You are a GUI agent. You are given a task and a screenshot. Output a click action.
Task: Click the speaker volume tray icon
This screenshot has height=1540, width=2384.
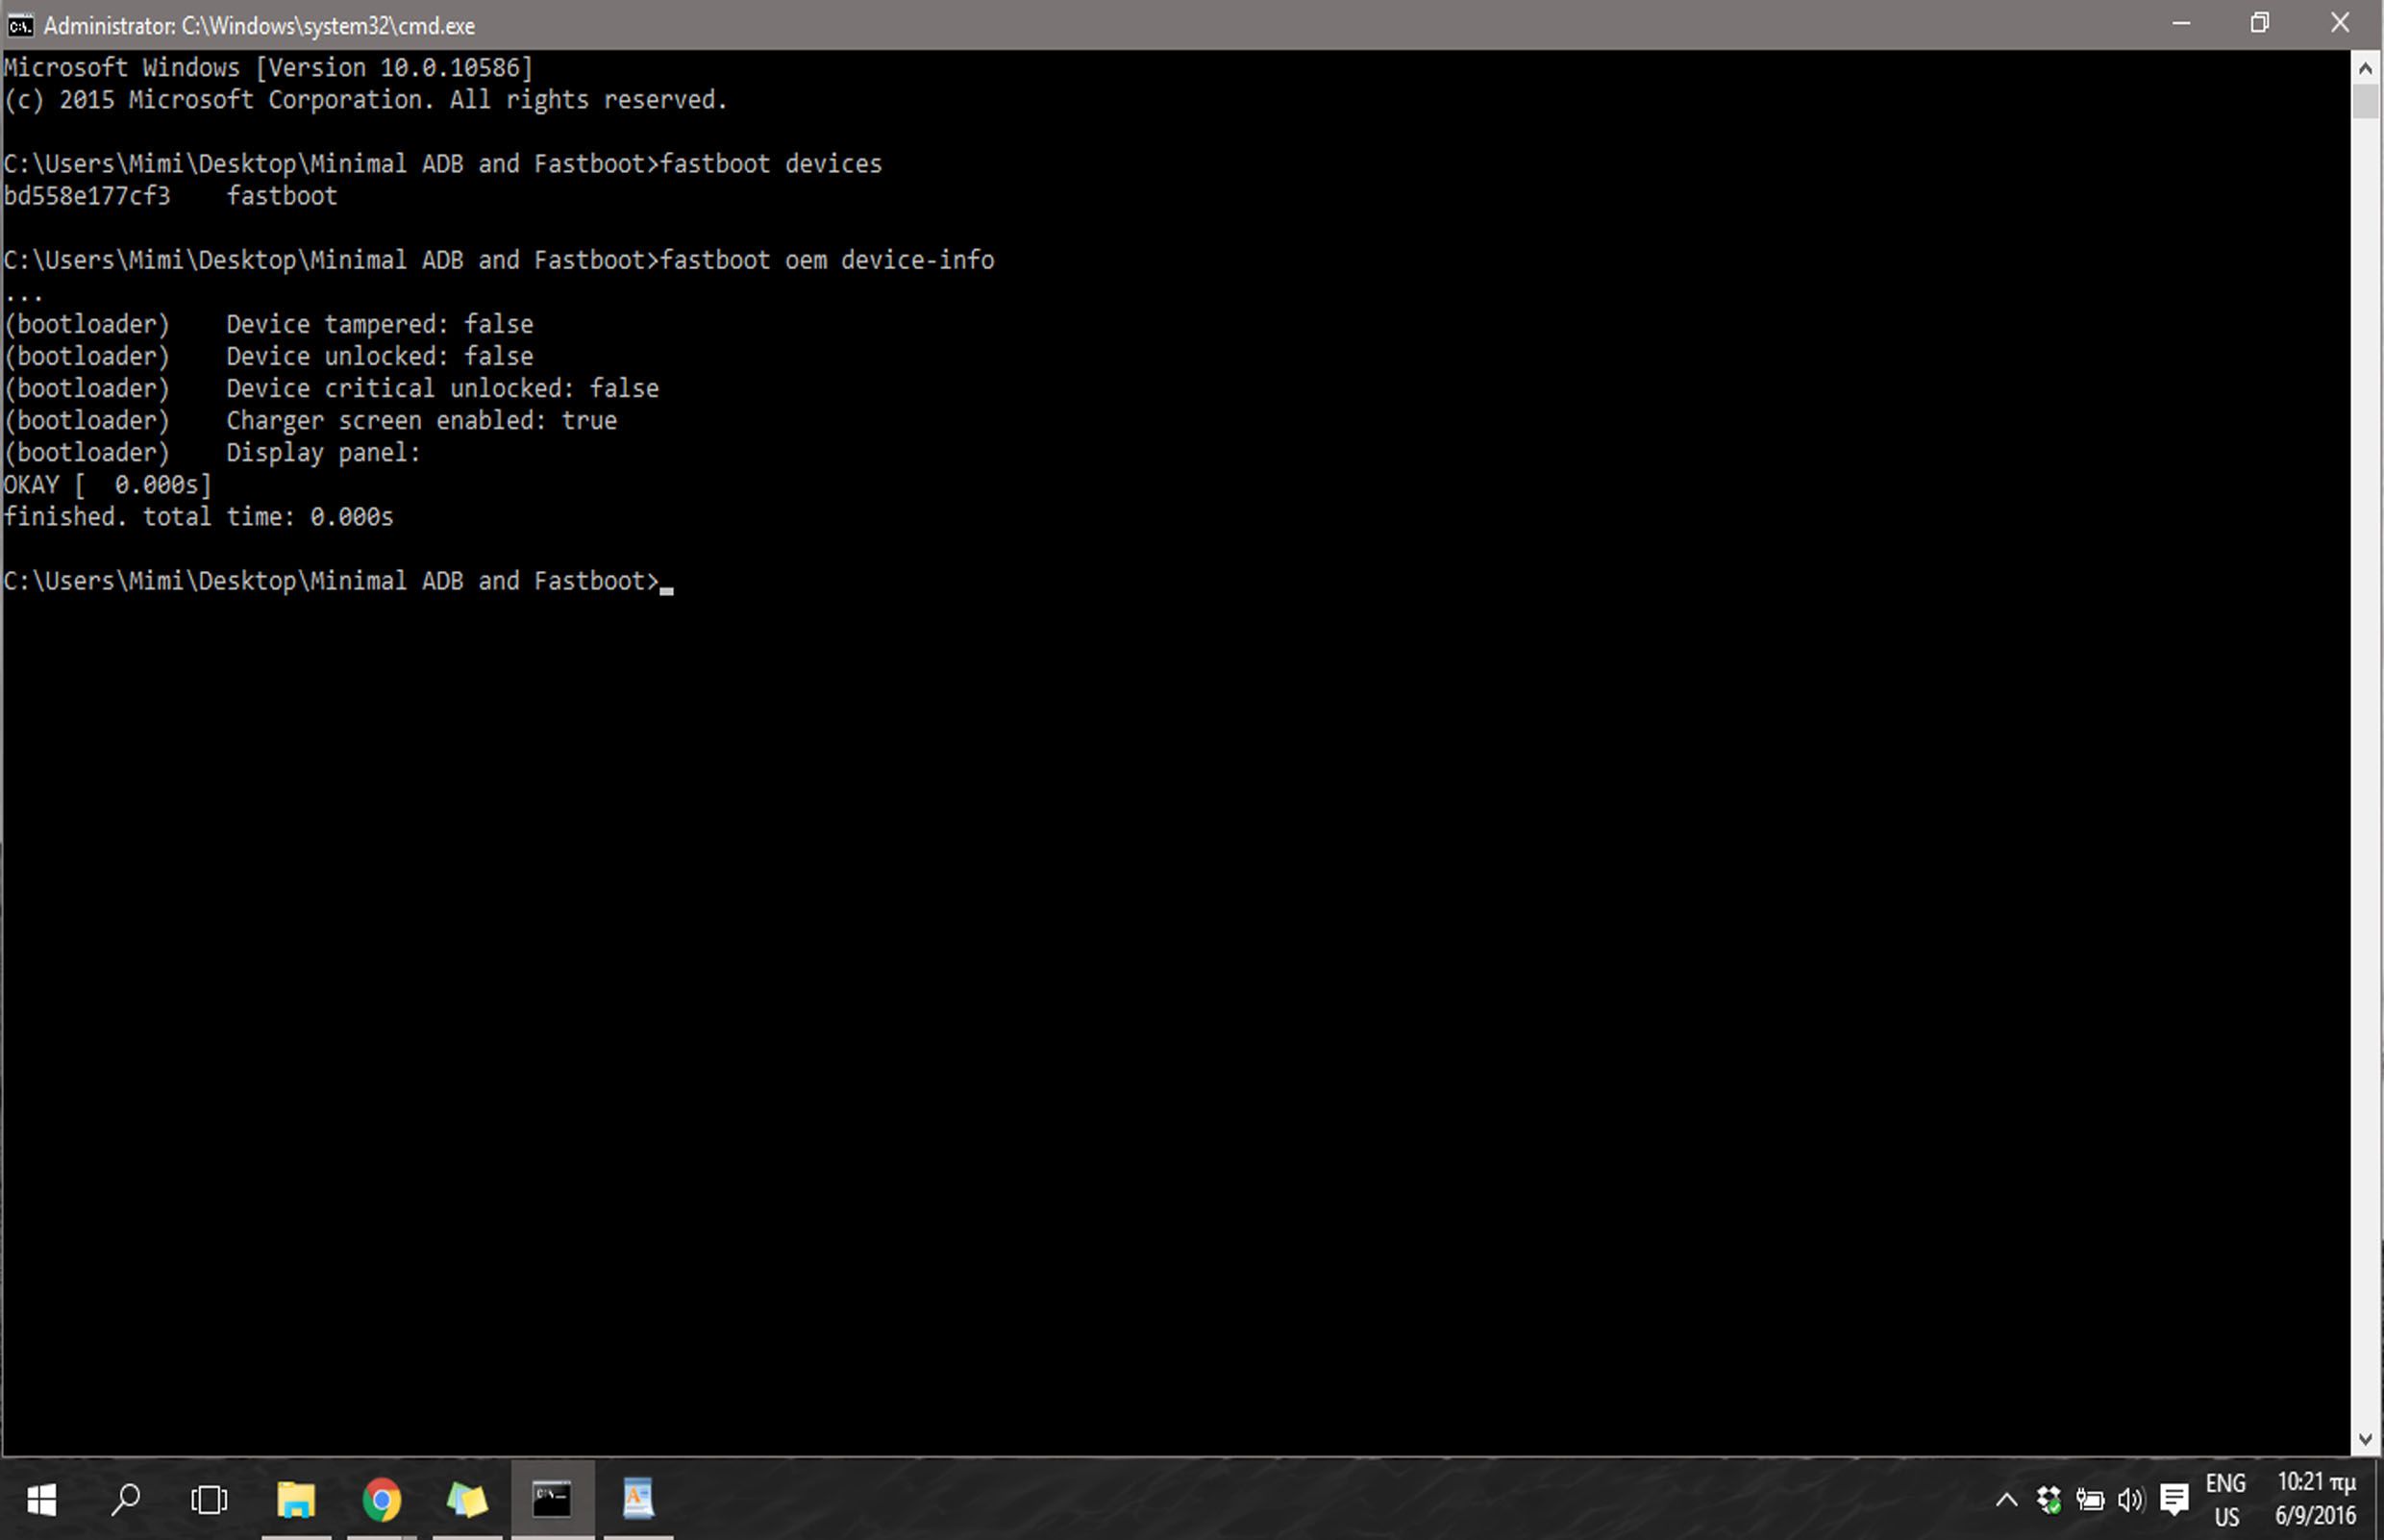point(2130,1499)
